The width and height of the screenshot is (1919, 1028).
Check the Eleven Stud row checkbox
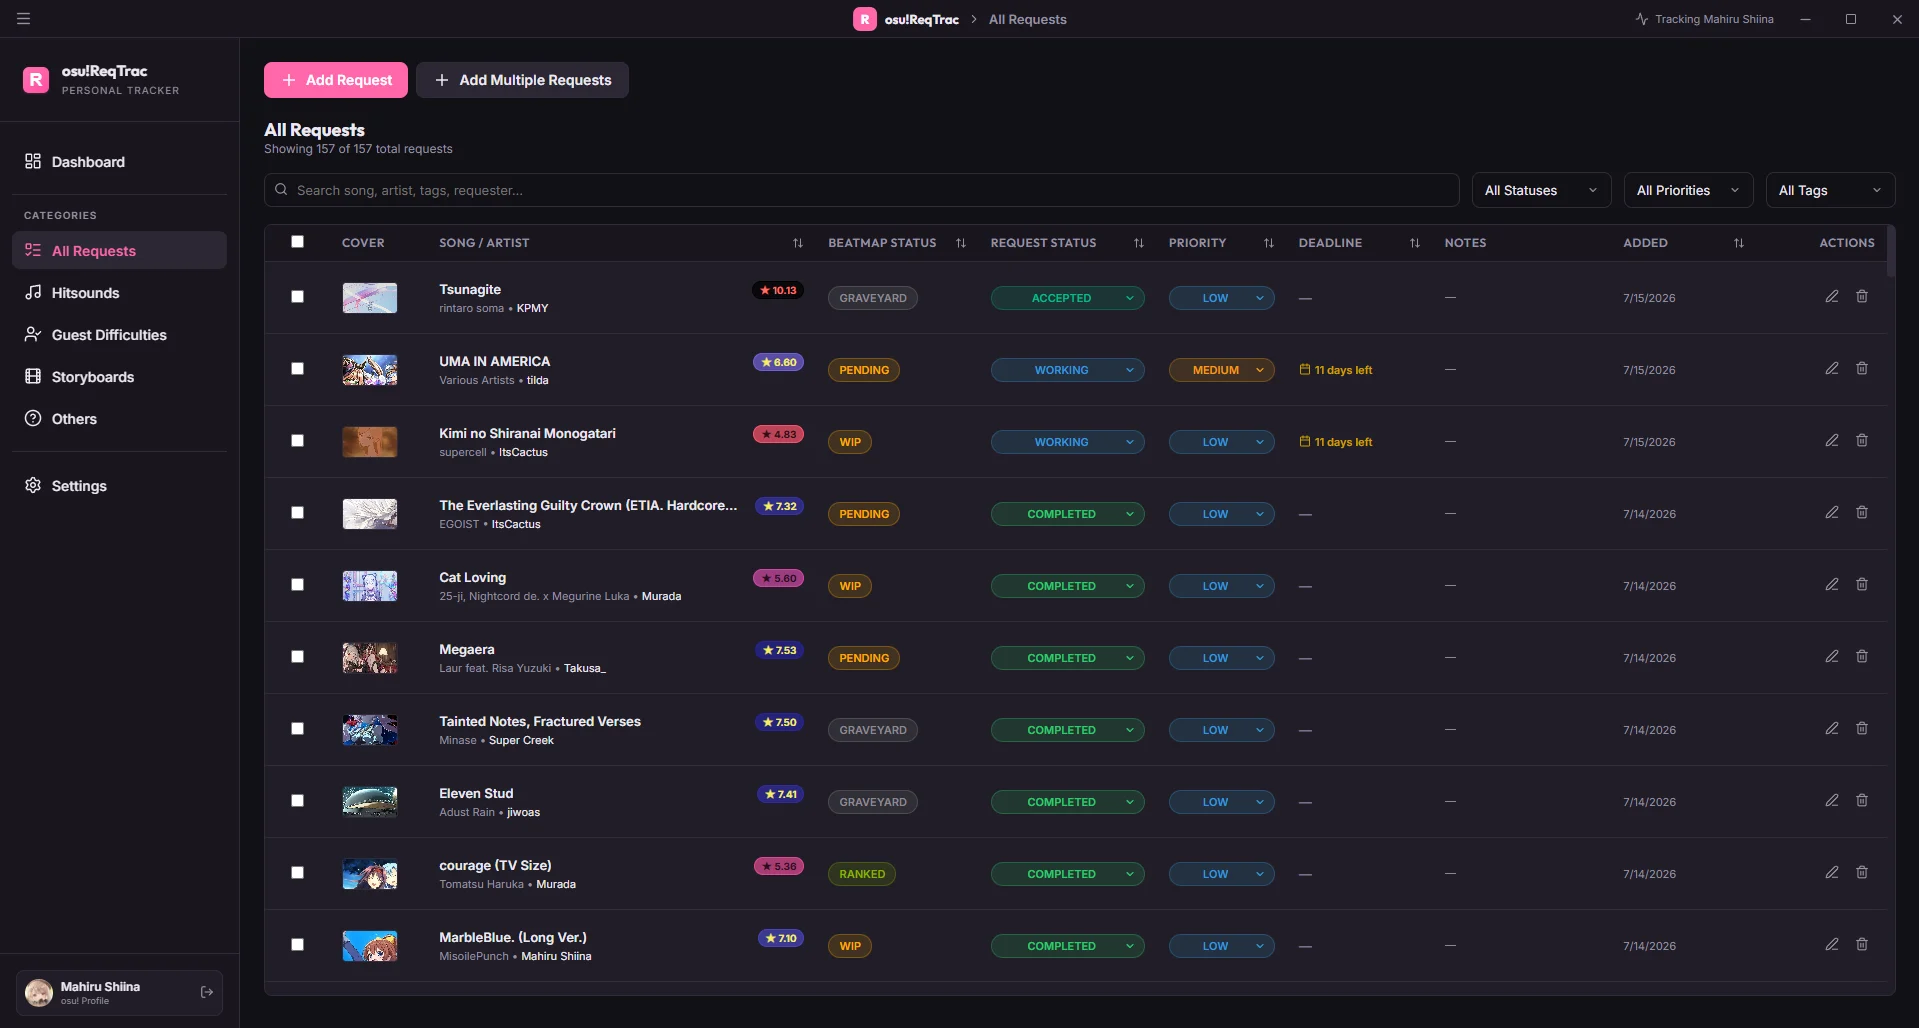tap(297, 801)
